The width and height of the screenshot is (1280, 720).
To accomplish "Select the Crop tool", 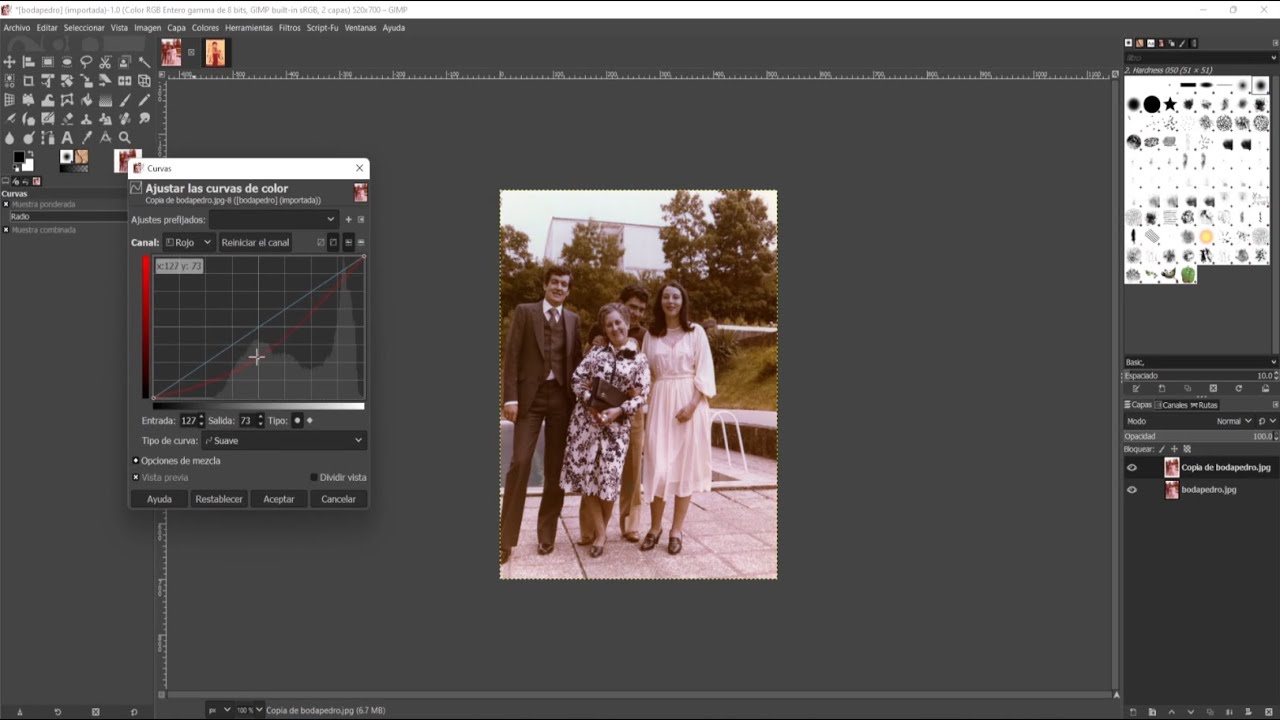I will [x=28, y=81].
